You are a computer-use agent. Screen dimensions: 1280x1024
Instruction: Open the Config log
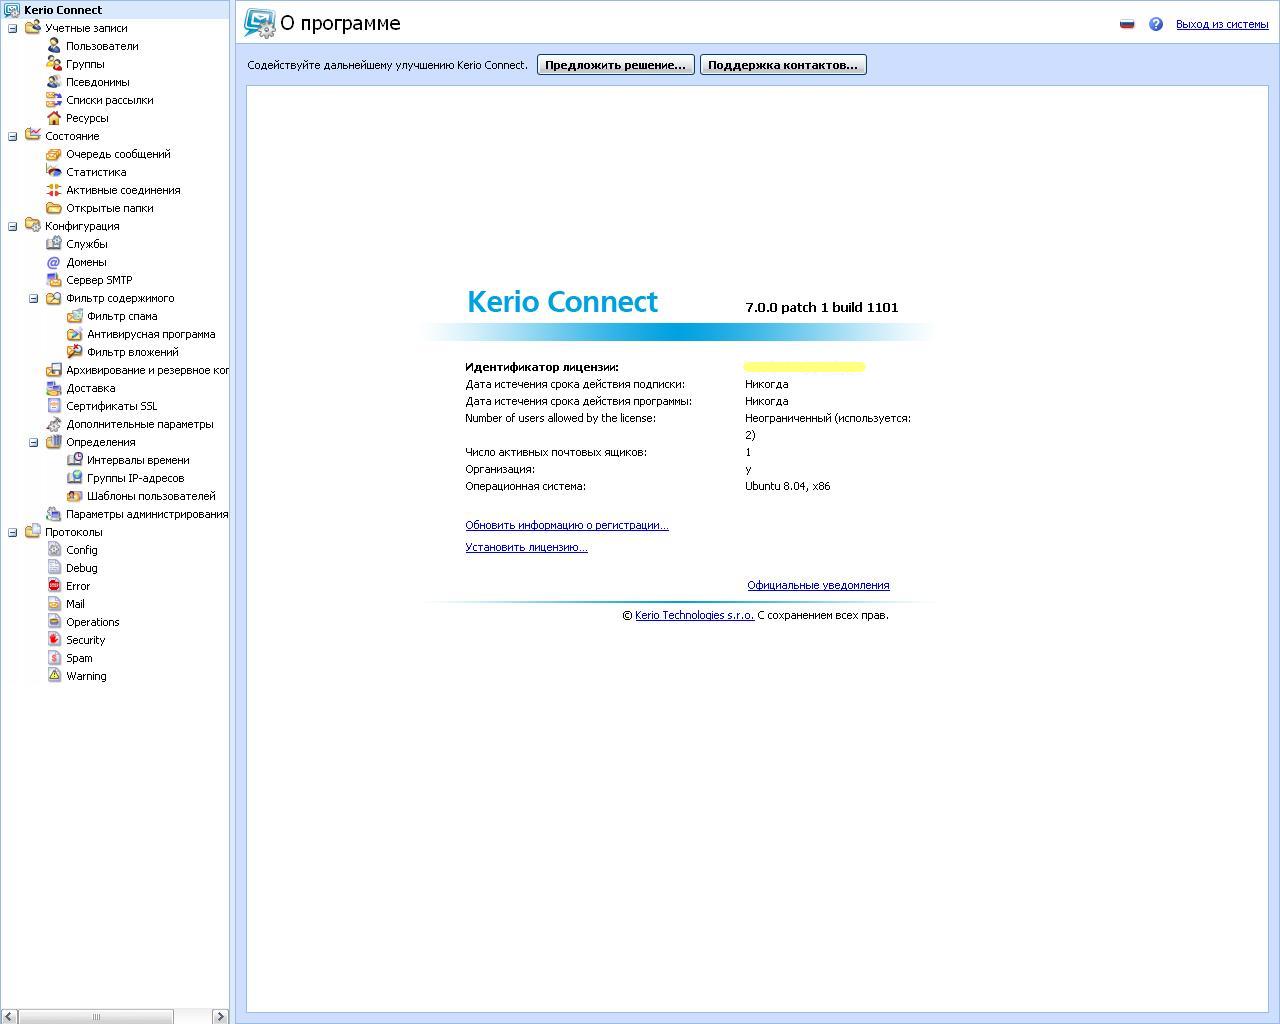point(82,550)
